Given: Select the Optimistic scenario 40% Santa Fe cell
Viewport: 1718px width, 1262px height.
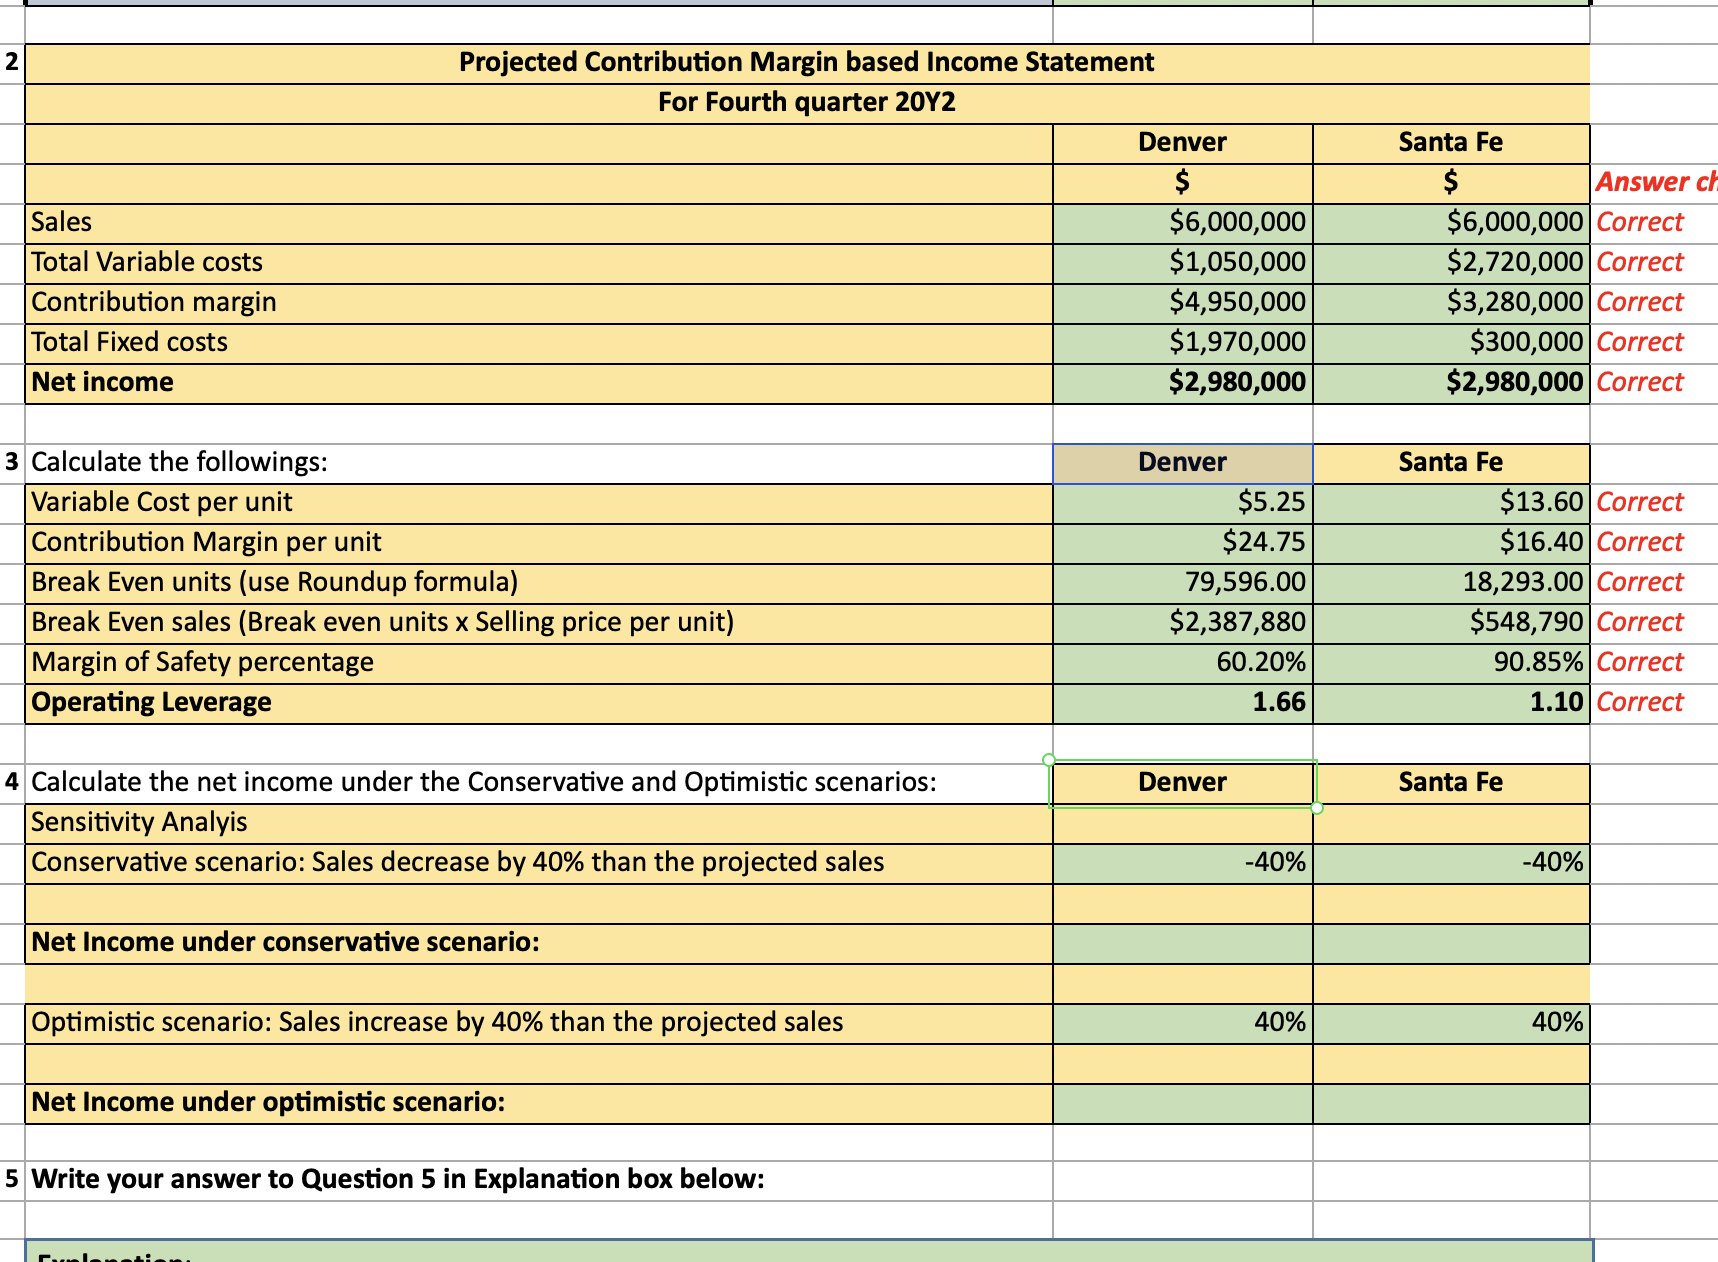Looking at the screenshot, I should click(1450, 1022).
